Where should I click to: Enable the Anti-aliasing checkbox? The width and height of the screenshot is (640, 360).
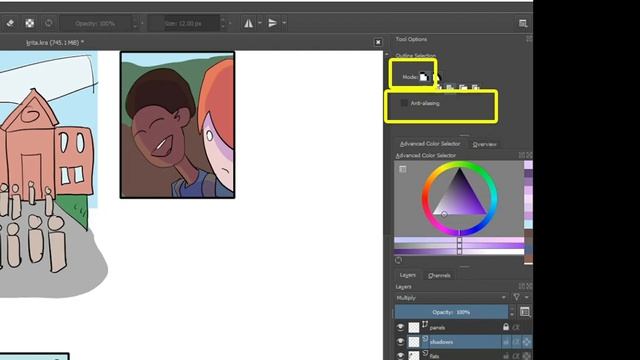click(404, 103)
